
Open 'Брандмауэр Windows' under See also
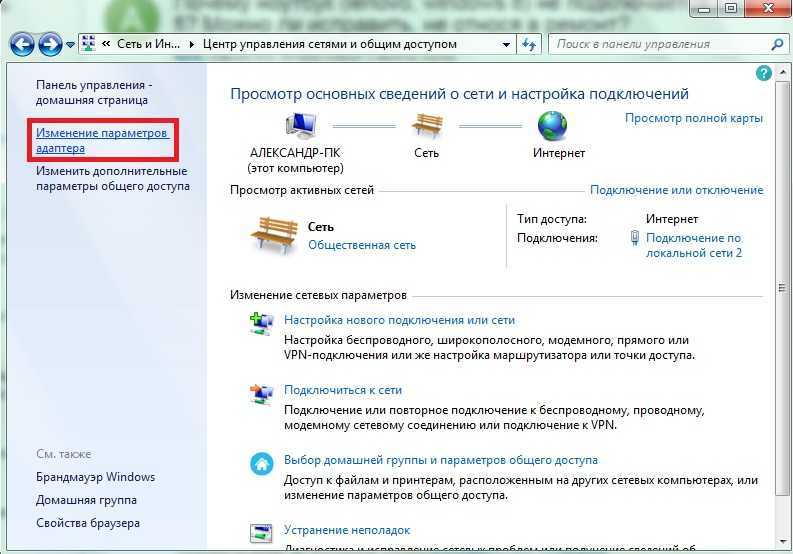coord(95,477)
